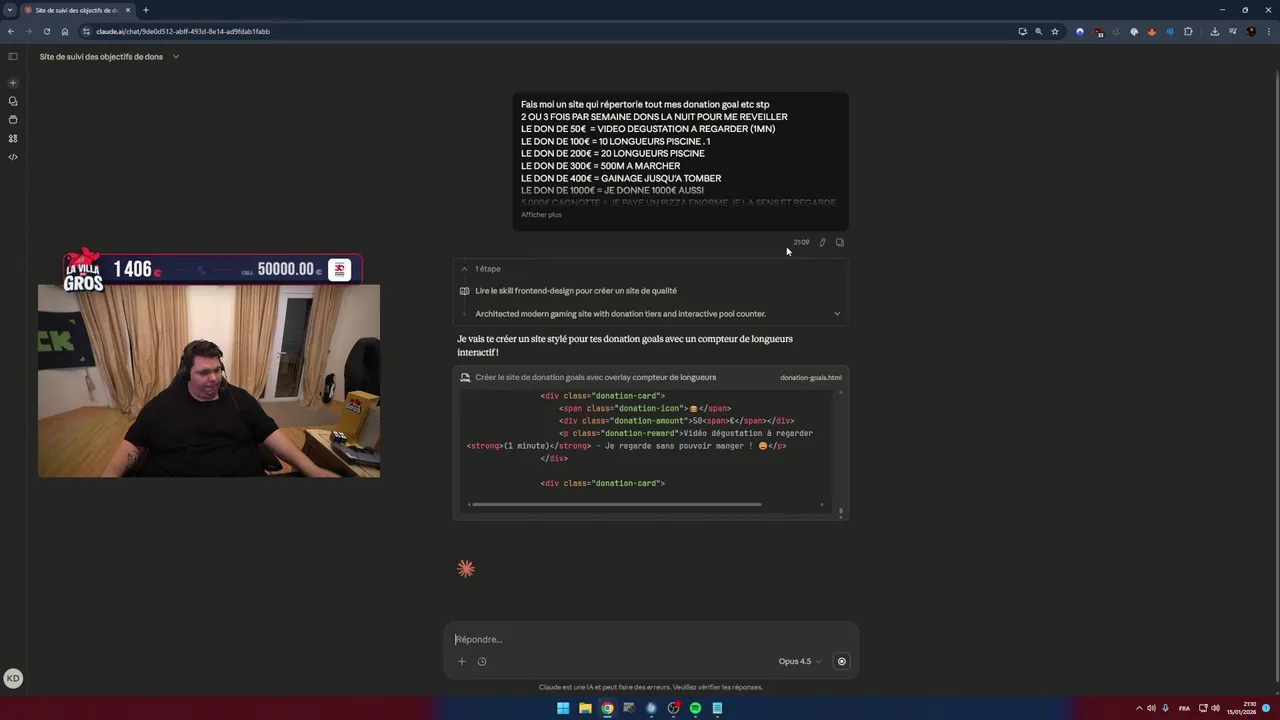Click the Créer le site de donation goals header

[595, 377]
